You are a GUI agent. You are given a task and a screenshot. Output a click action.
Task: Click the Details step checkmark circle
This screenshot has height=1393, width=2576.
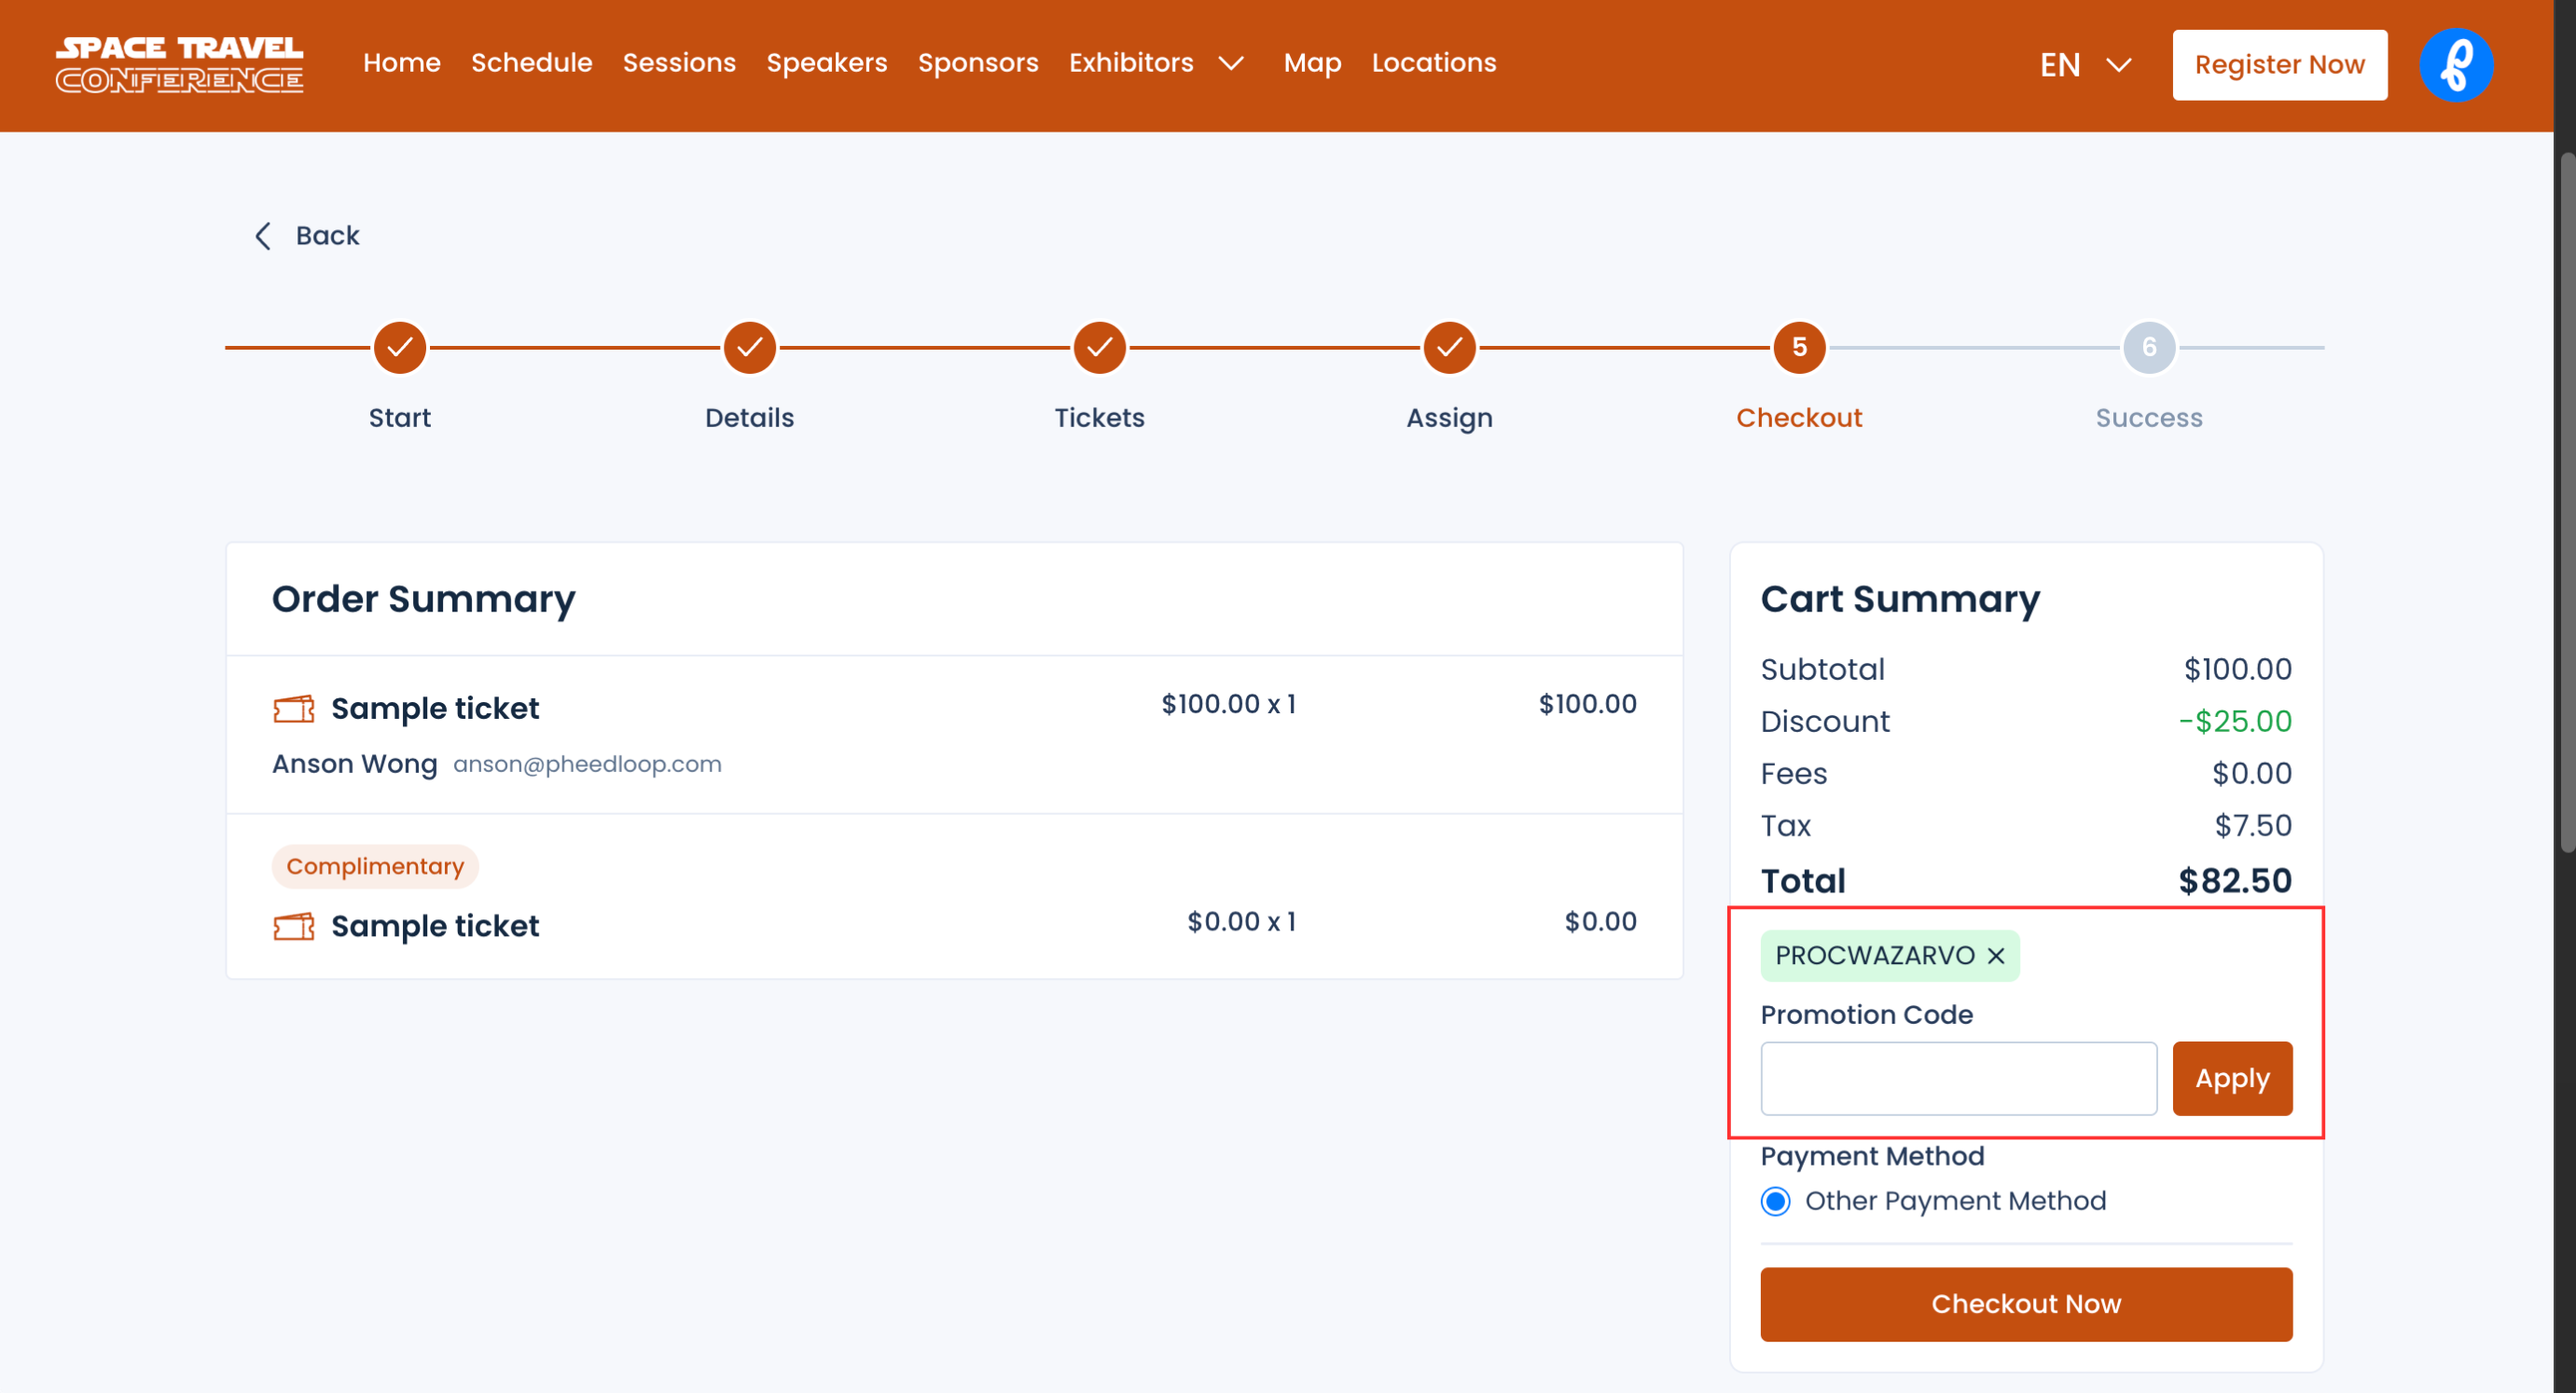click(x=749, y=347)
